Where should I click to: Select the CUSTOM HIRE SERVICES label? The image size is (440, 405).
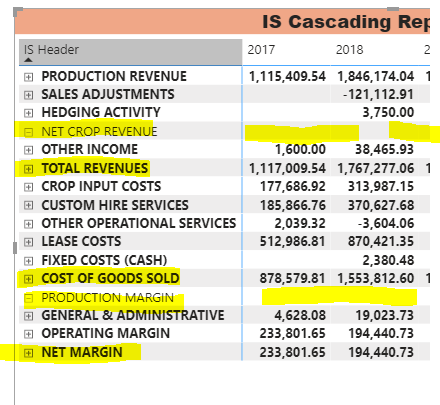(115, 205)
